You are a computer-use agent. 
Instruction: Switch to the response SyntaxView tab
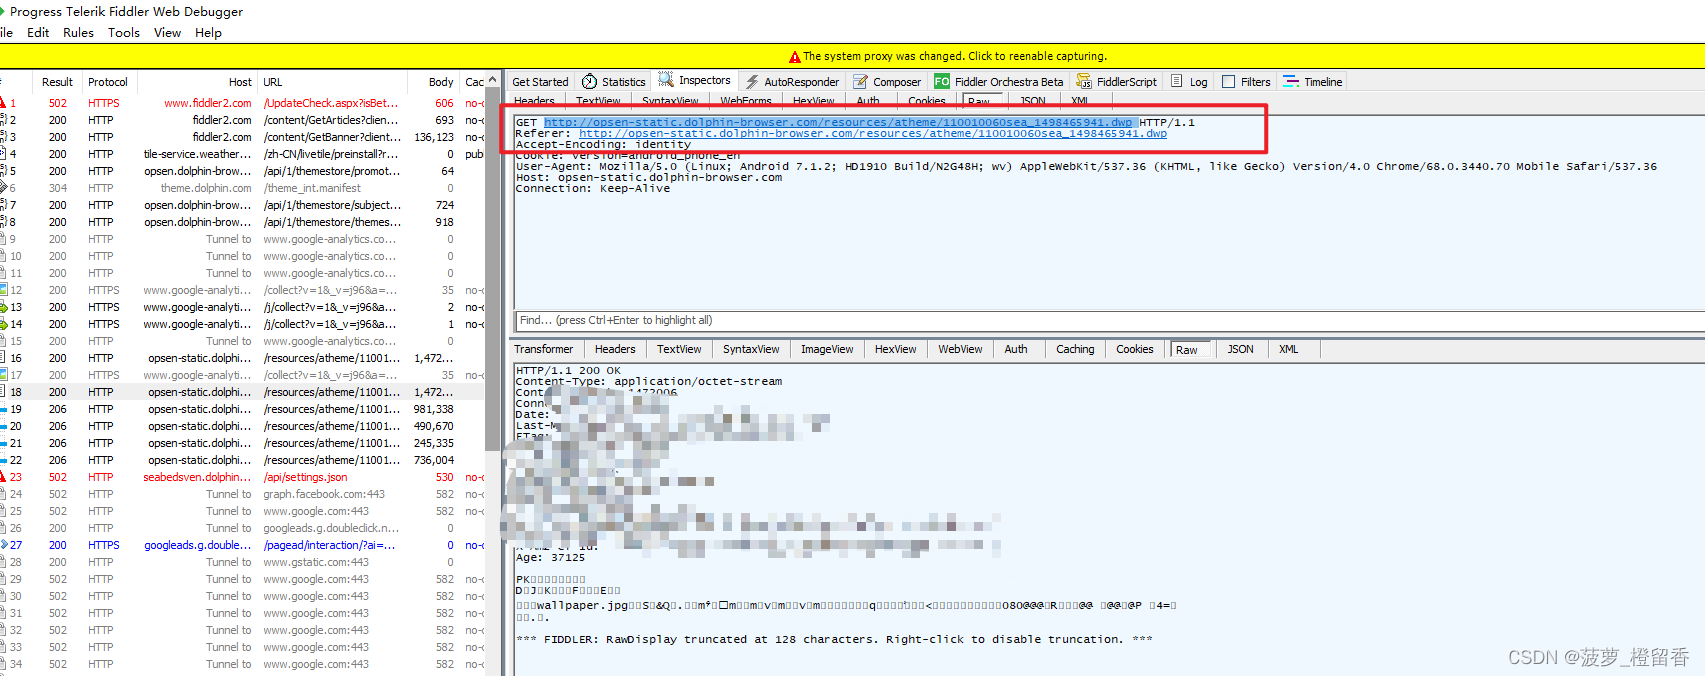751,349
